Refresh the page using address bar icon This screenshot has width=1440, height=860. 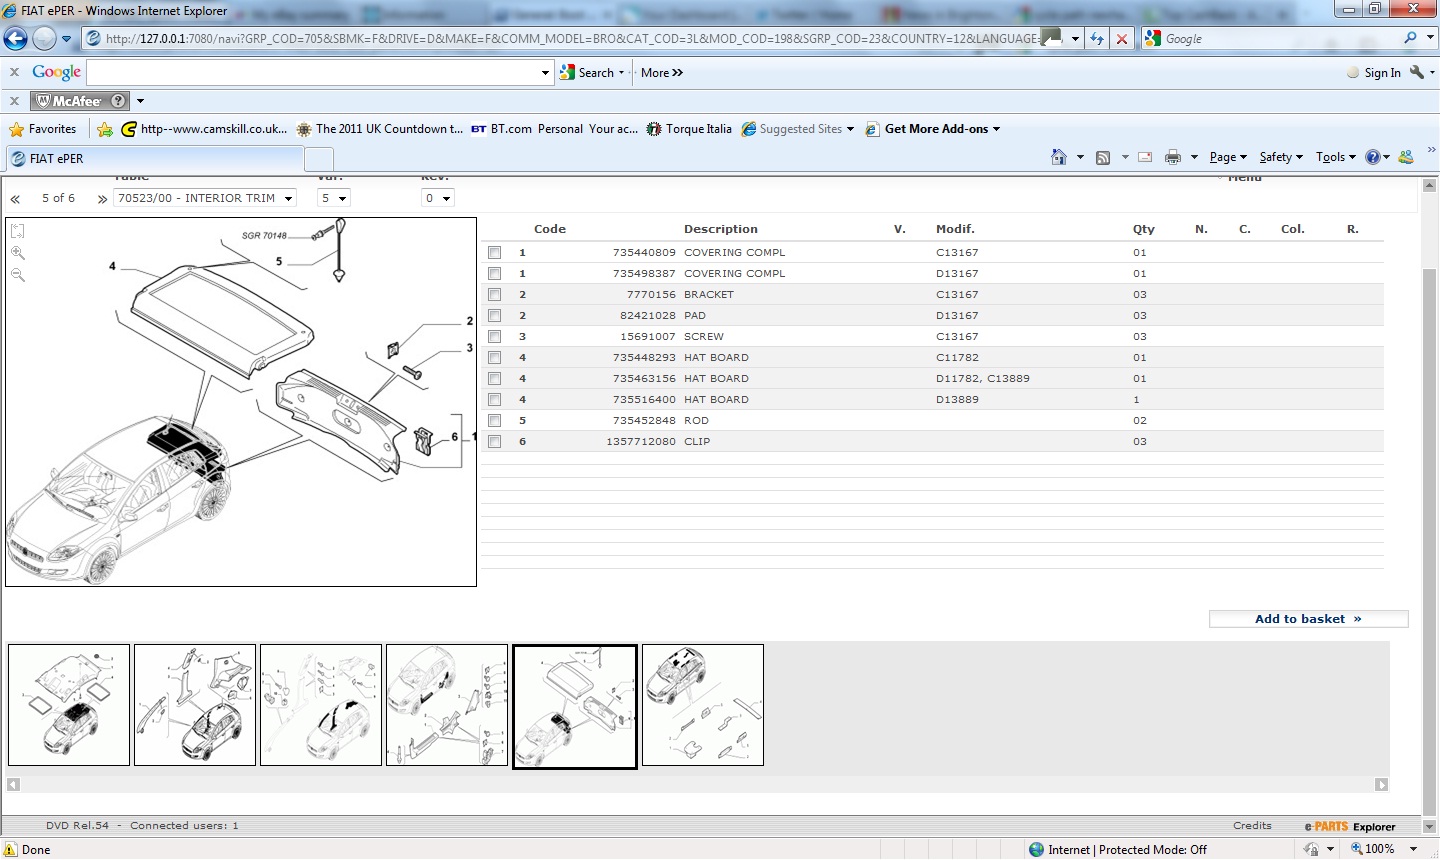[x=1097, y=39]
